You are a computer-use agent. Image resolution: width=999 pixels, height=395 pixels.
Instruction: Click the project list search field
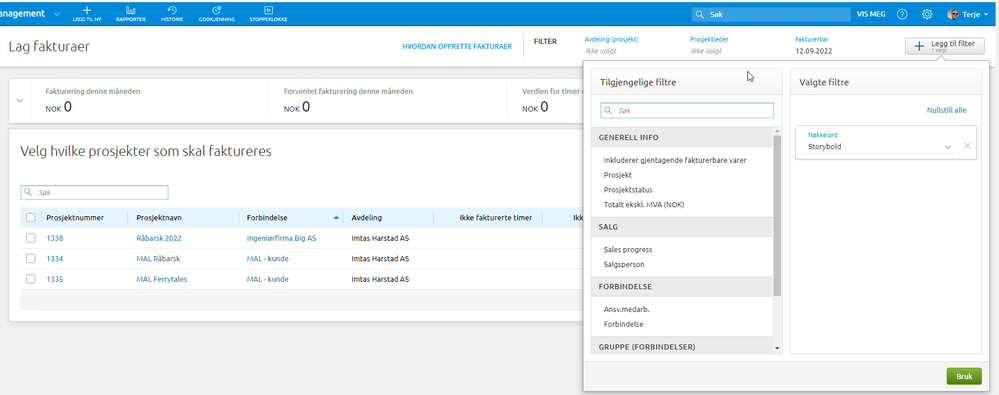[x=94, y=192]
